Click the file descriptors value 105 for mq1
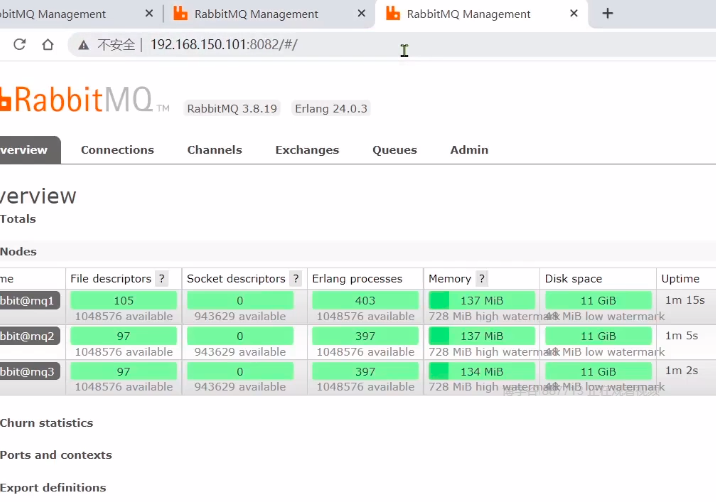 [x=124, y=301]
